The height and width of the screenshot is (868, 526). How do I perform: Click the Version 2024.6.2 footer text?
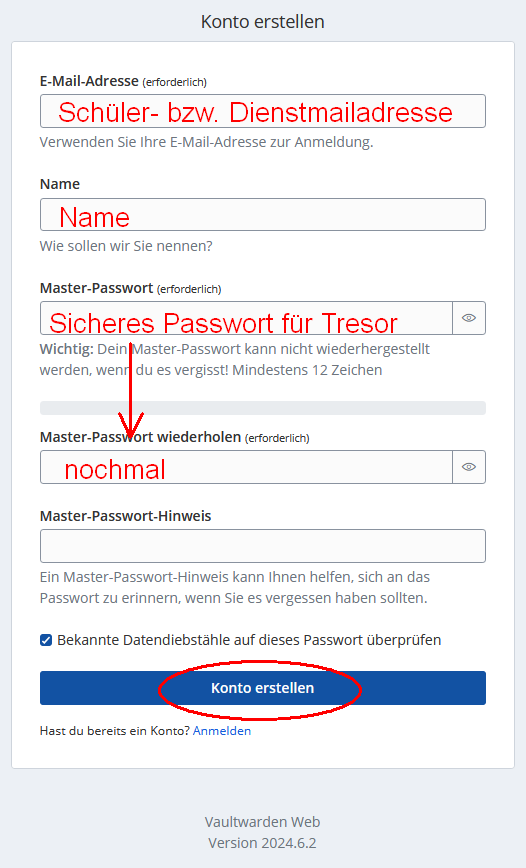pyautogui.click(x=262, y=843)
